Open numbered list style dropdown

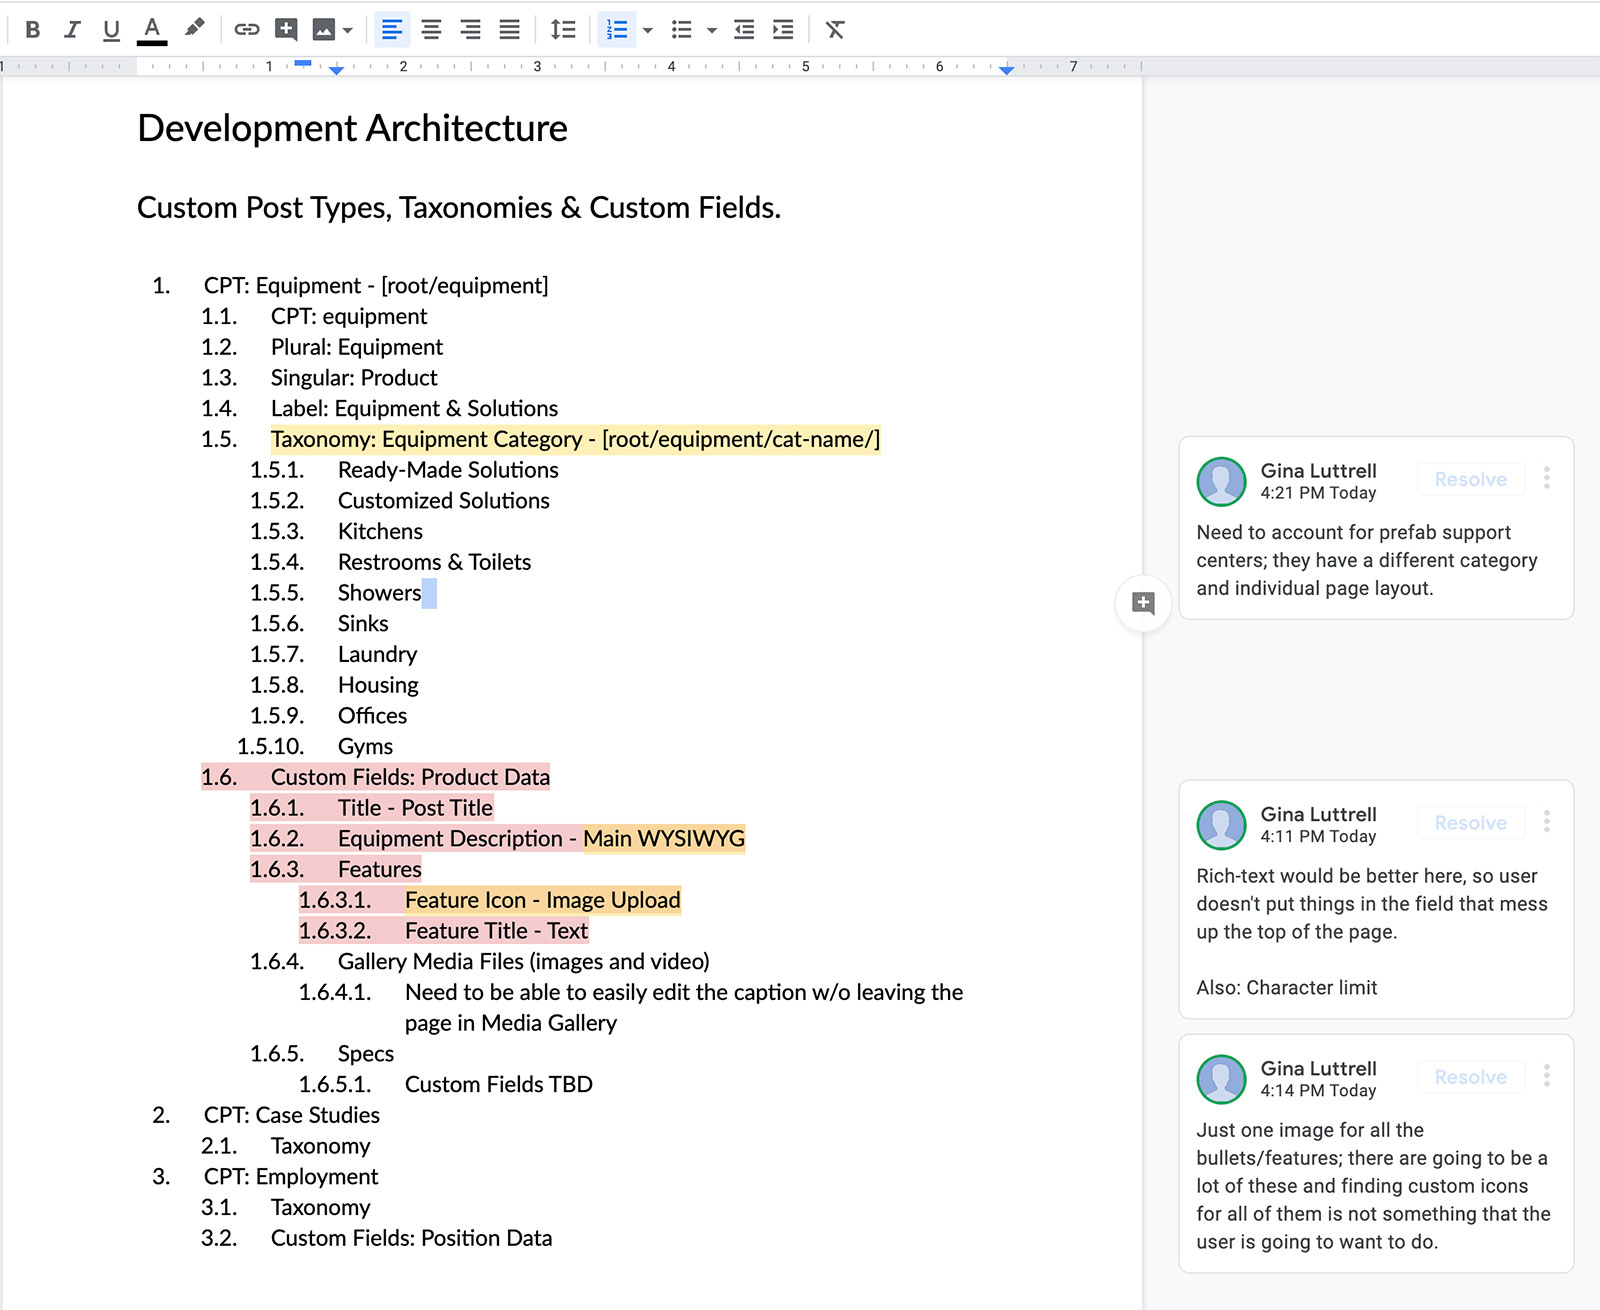(648, 30)
